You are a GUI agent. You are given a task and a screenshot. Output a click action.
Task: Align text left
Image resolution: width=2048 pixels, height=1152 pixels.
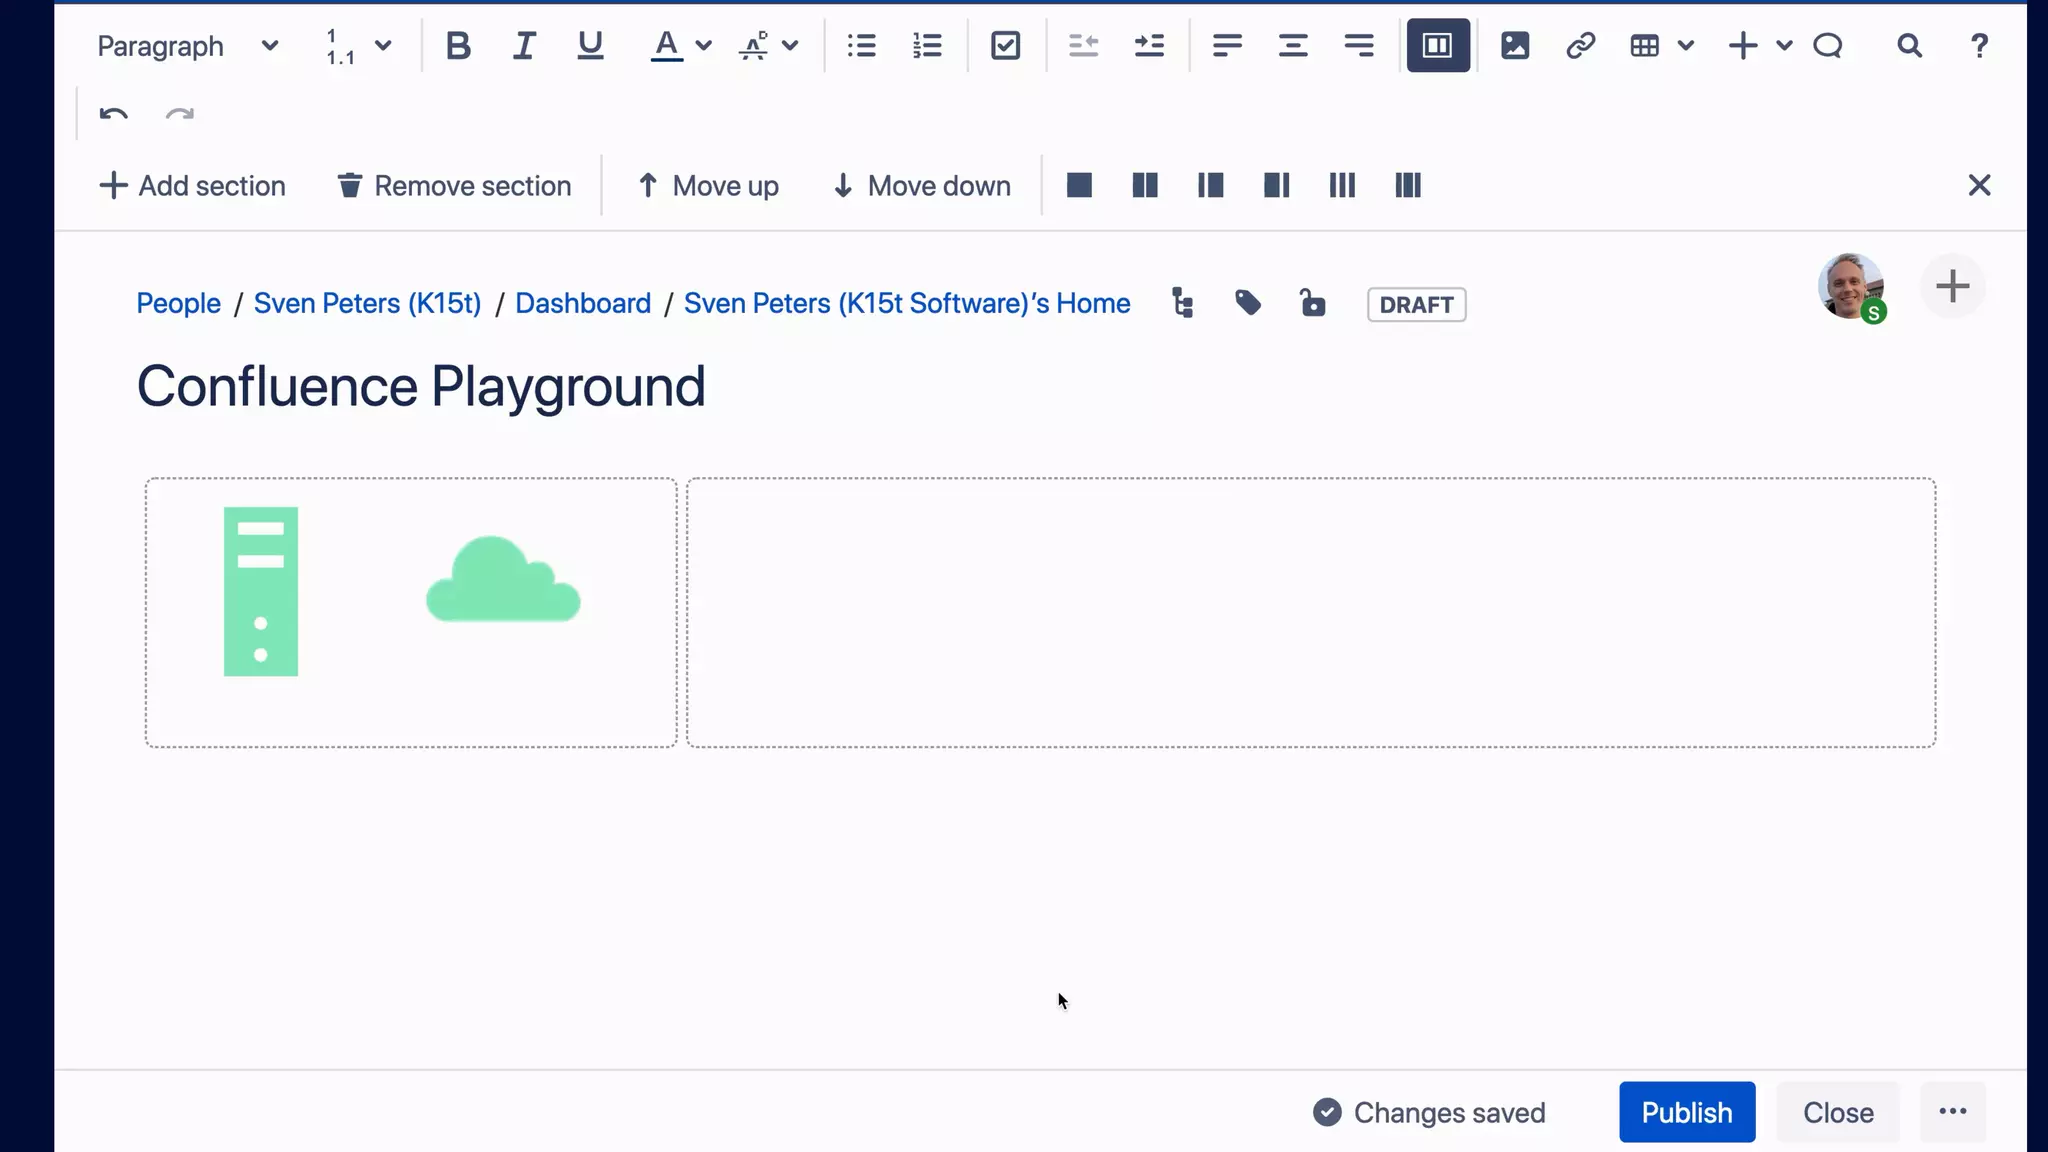[1227, 45]
